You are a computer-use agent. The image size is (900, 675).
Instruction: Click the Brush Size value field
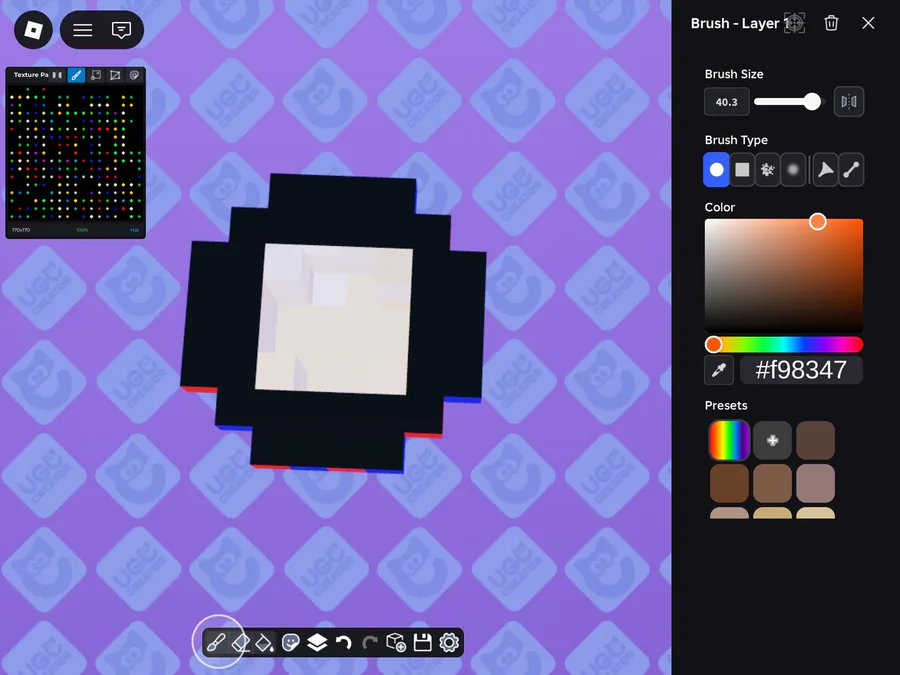pos(727,102)
